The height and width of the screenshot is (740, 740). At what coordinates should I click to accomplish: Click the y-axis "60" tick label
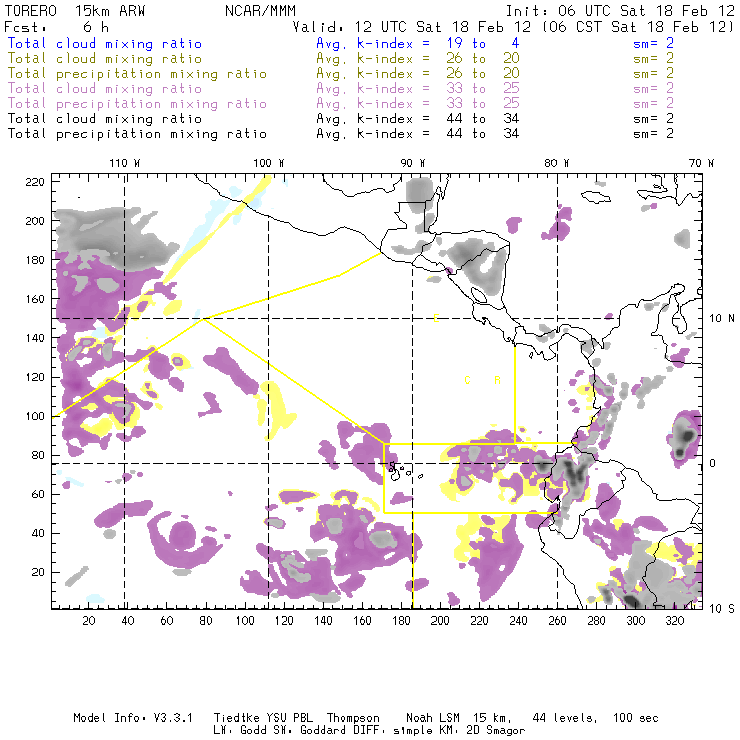point(38,494)
